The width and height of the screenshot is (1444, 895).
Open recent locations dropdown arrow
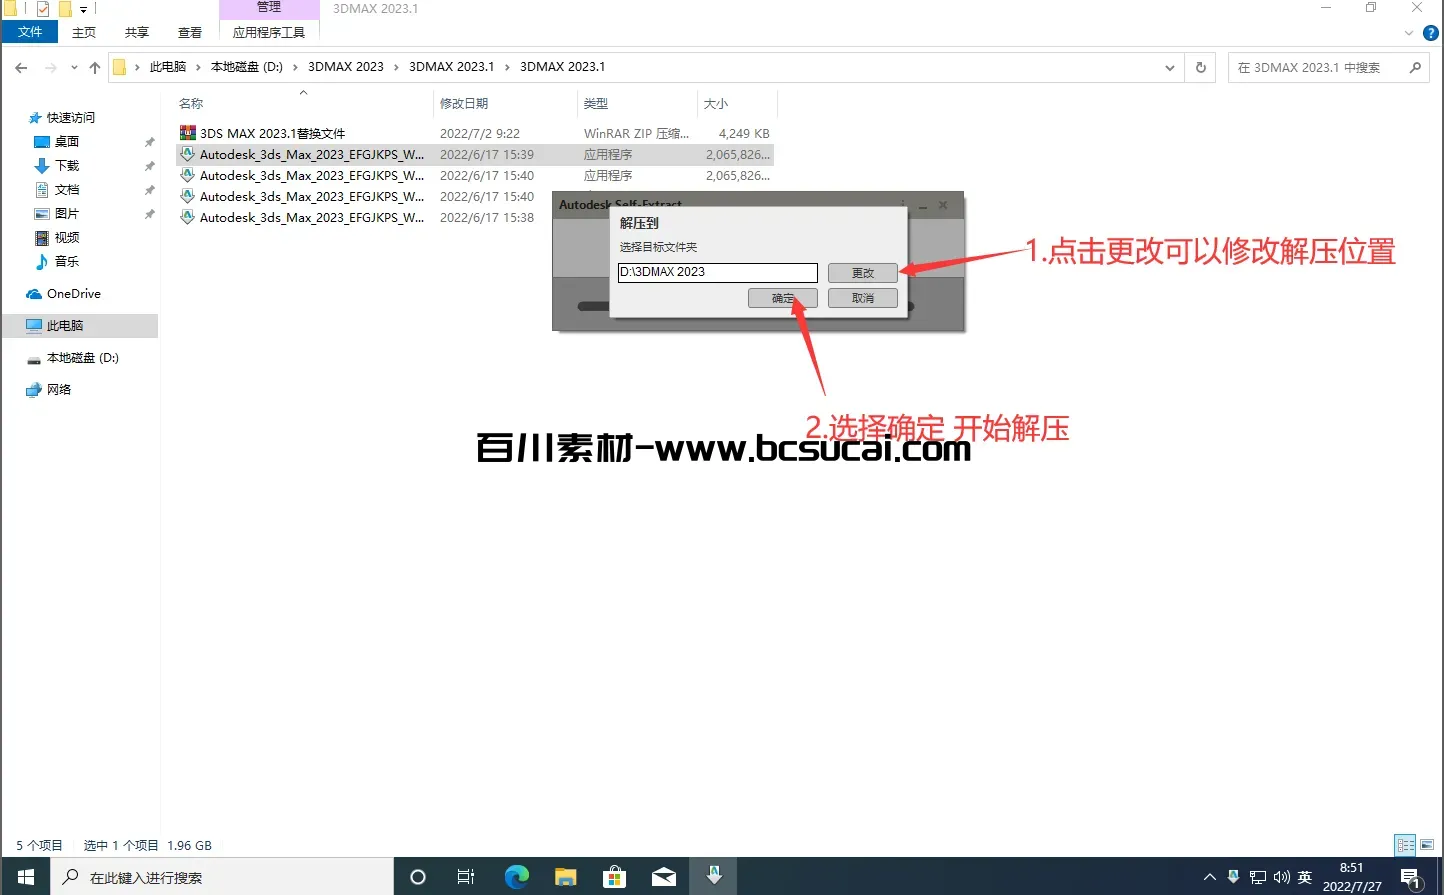click(x=74, y=68)
